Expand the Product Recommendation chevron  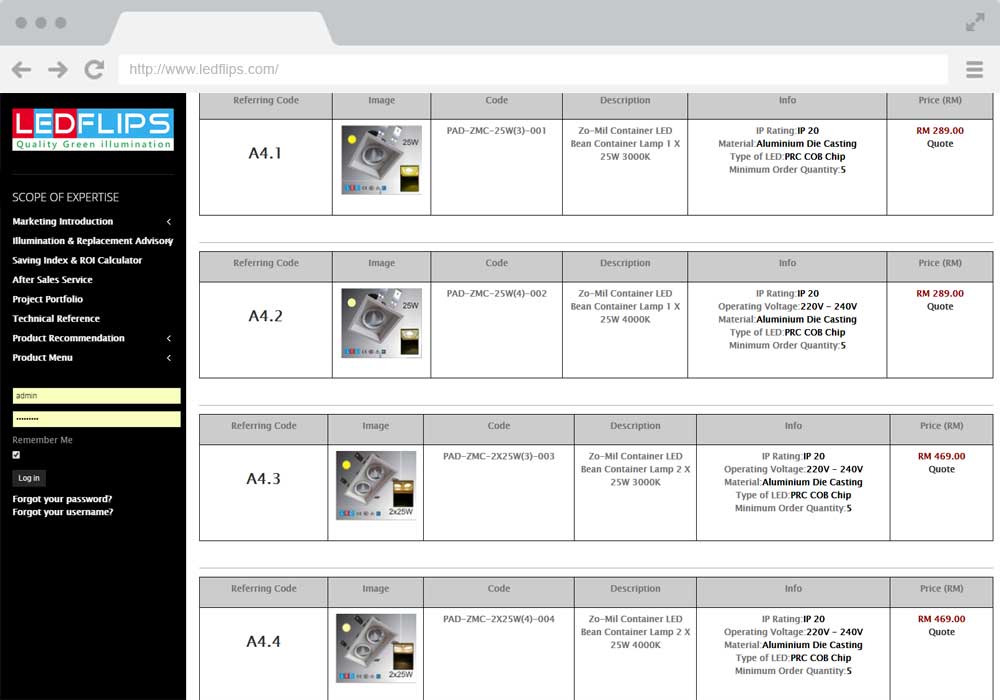(x=169, y=339)
